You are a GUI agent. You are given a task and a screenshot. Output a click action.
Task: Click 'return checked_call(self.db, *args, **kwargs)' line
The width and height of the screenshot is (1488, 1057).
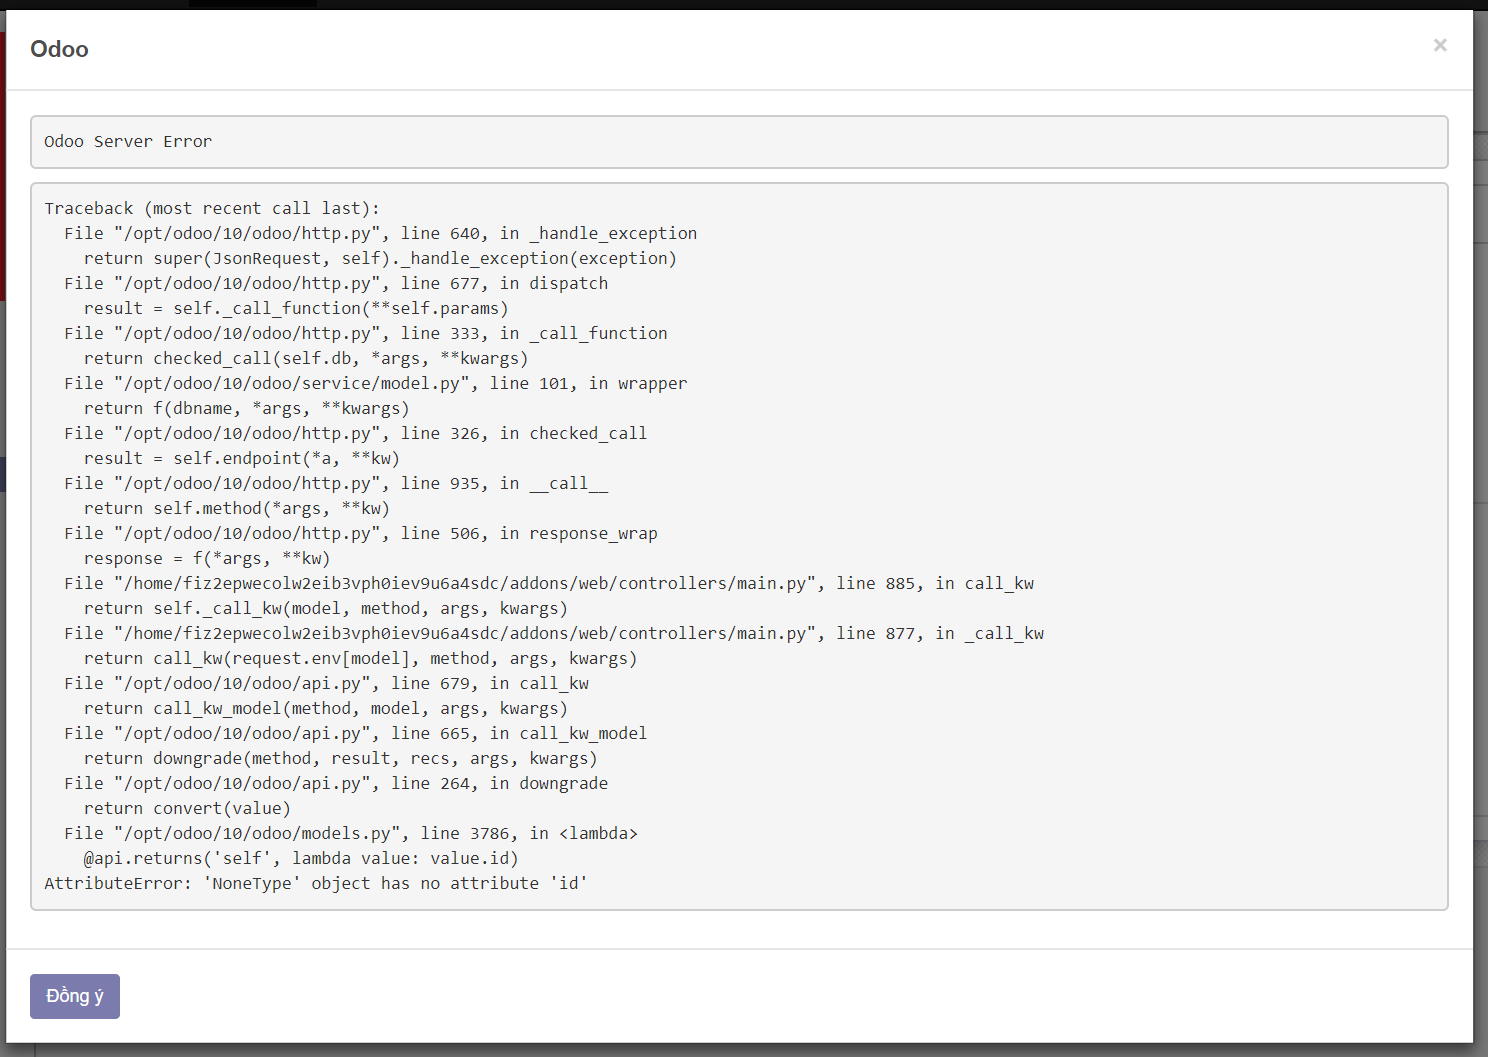point(306,358)
